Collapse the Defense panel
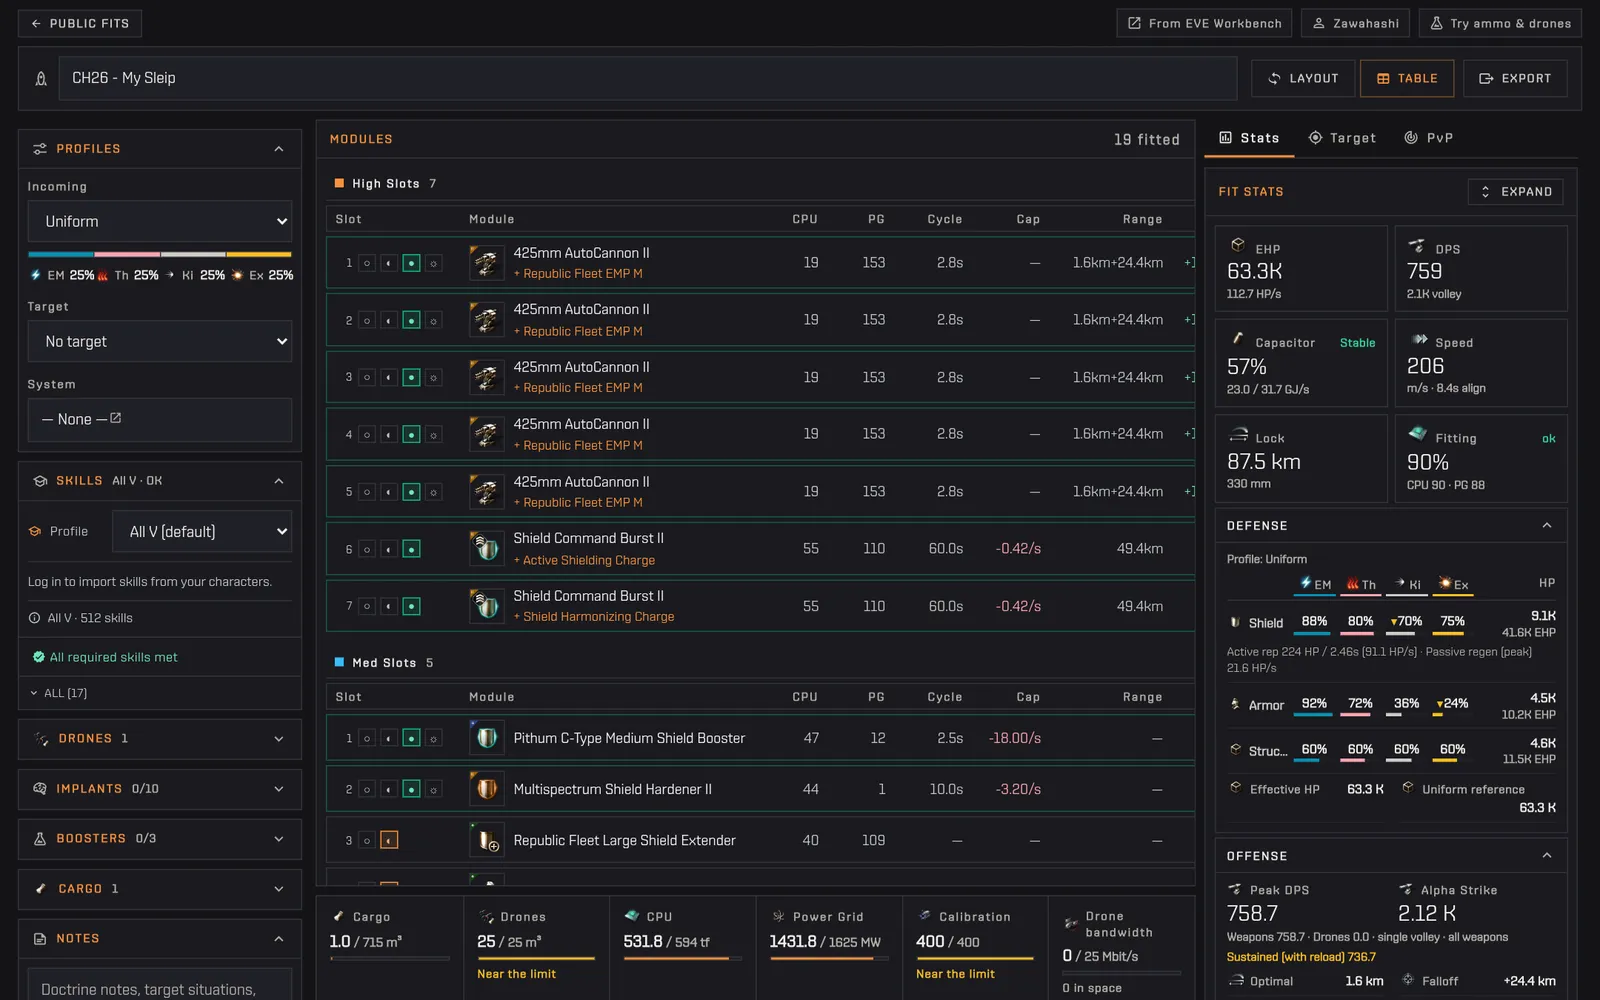The height and width of the screenshot is (1000, 1600). [x=1547, y=526]
